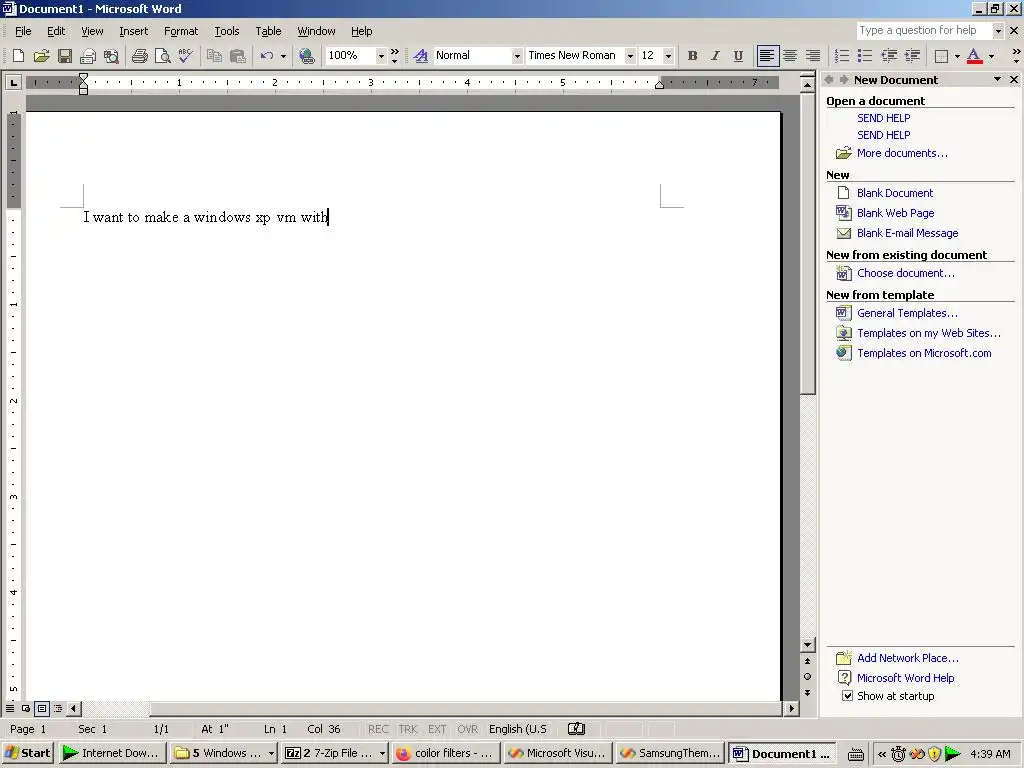Uncheck Show at startup checkbox
Screen dimensions: 1024x768
847,696
